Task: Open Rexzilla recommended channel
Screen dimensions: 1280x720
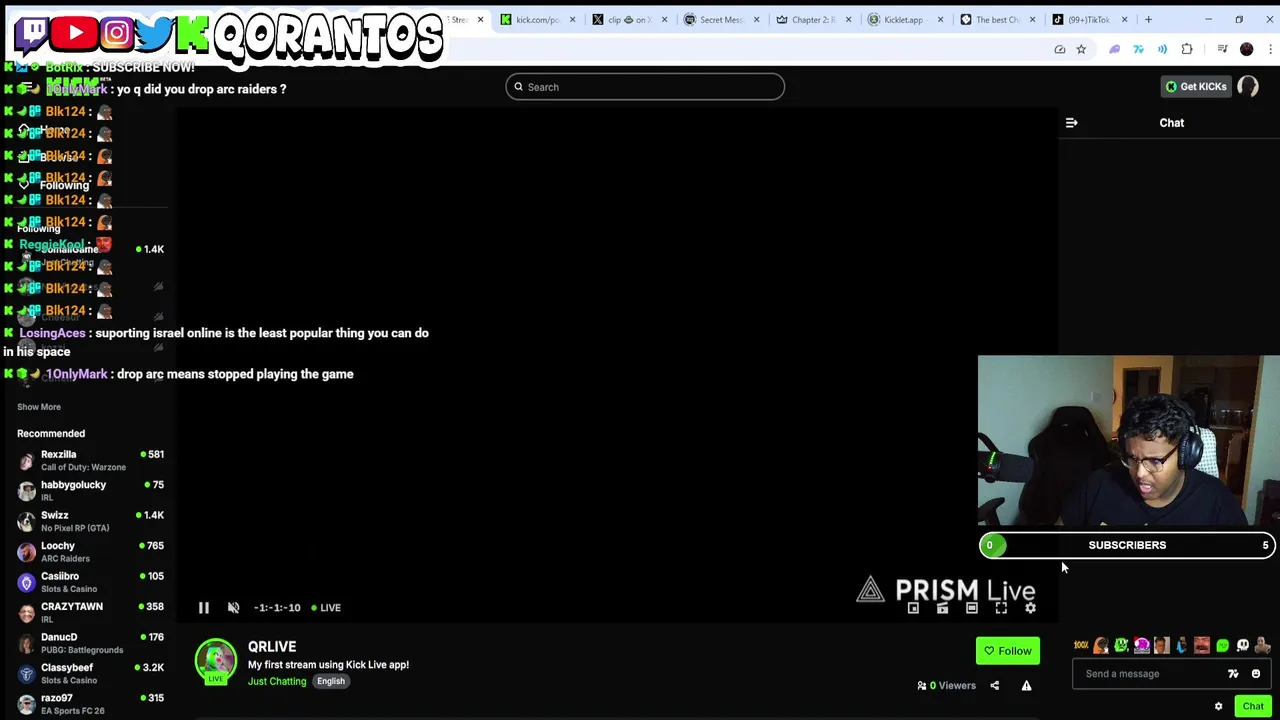Action: [90, 460]
